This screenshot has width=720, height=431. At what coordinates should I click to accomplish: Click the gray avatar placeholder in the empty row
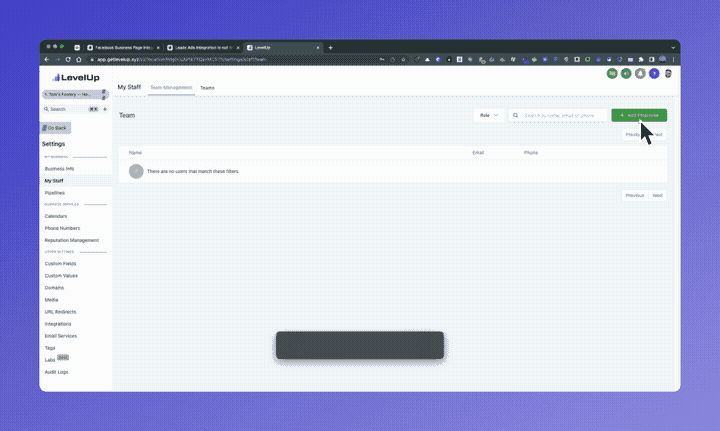[136, 171]
